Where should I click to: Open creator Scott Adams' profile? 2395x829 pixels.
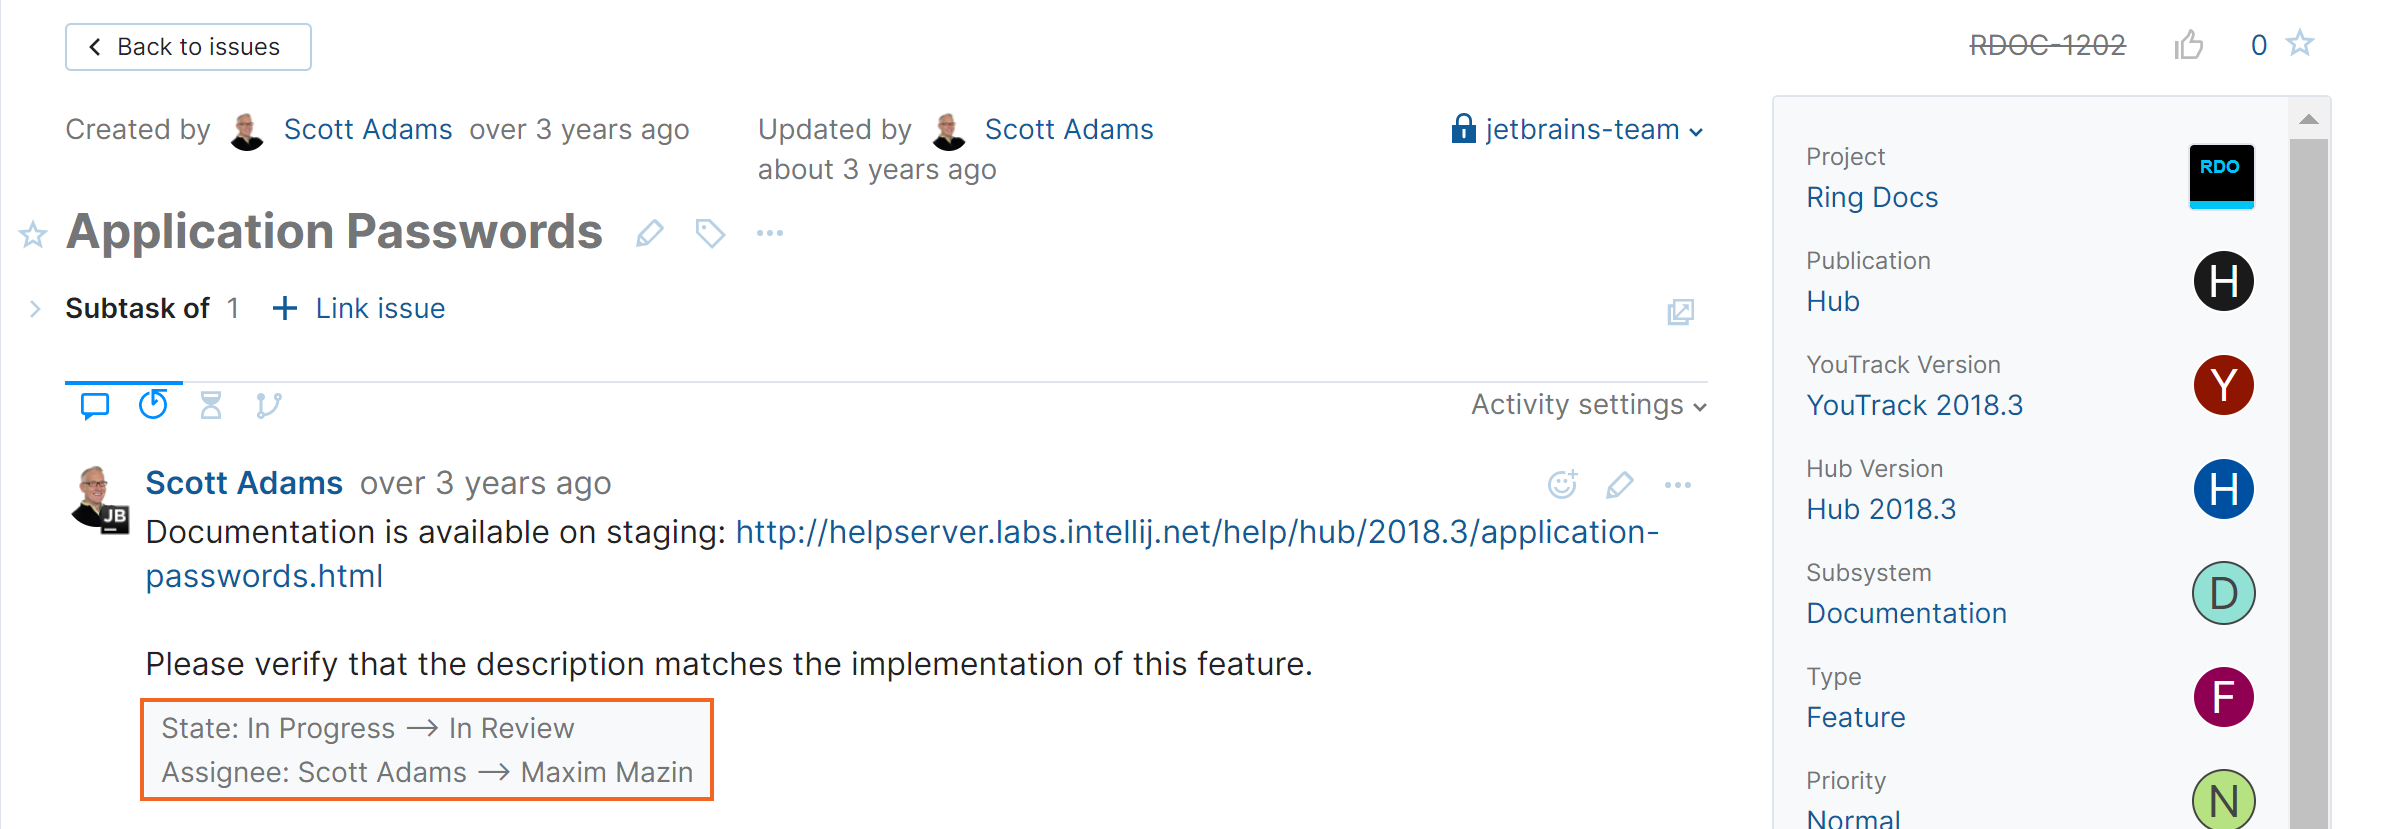(x=368, y=128)
